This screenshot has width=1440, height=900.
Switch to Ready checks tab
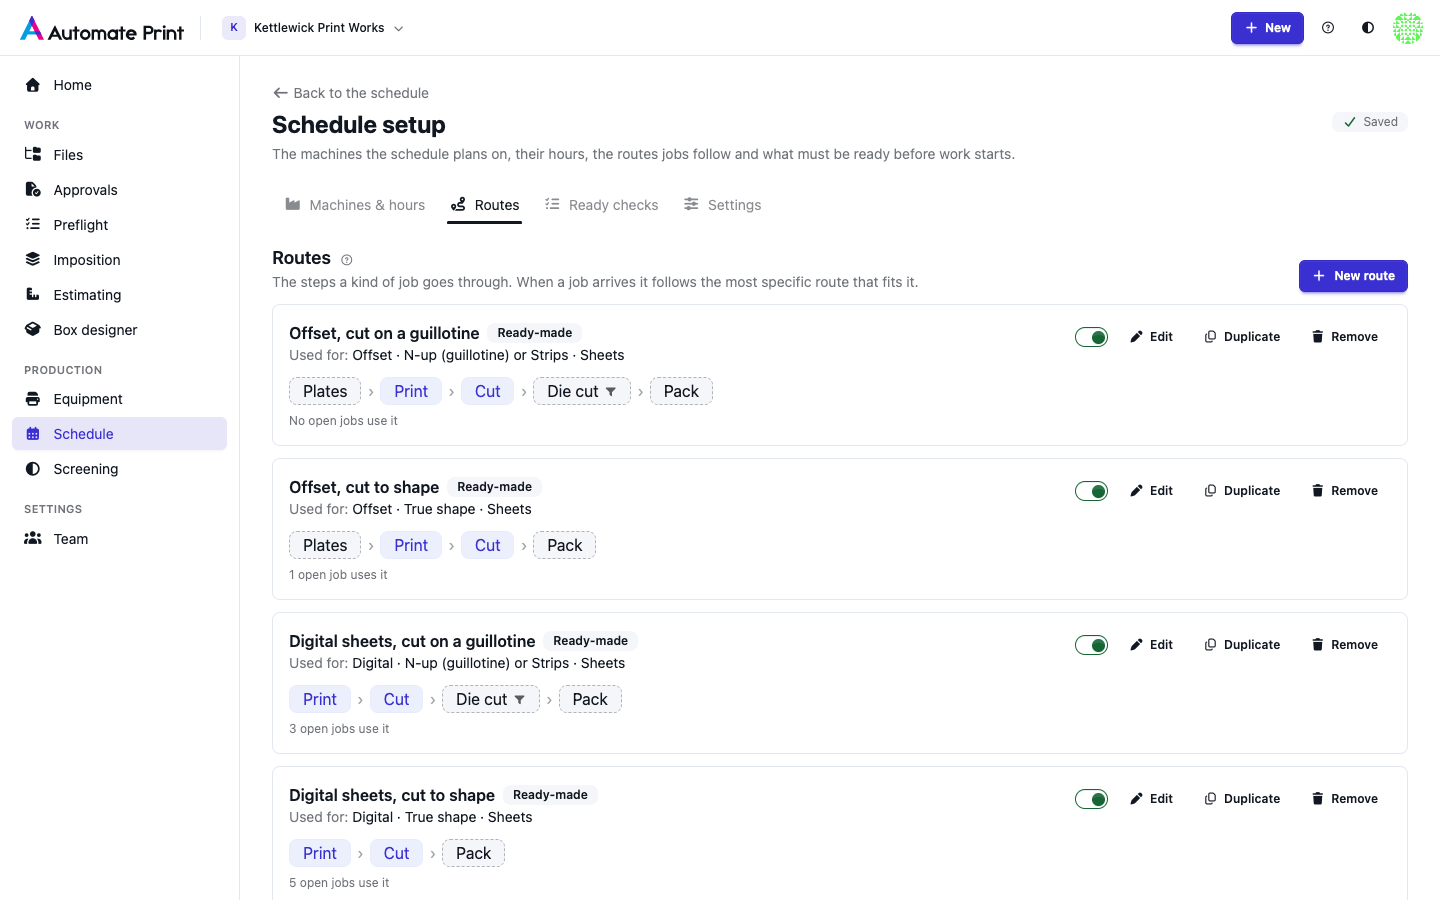(602, 205)
